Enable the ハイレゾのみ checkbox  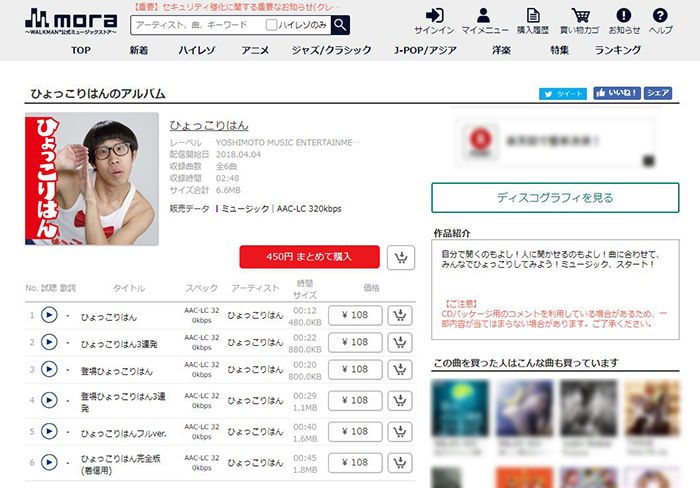272,25
